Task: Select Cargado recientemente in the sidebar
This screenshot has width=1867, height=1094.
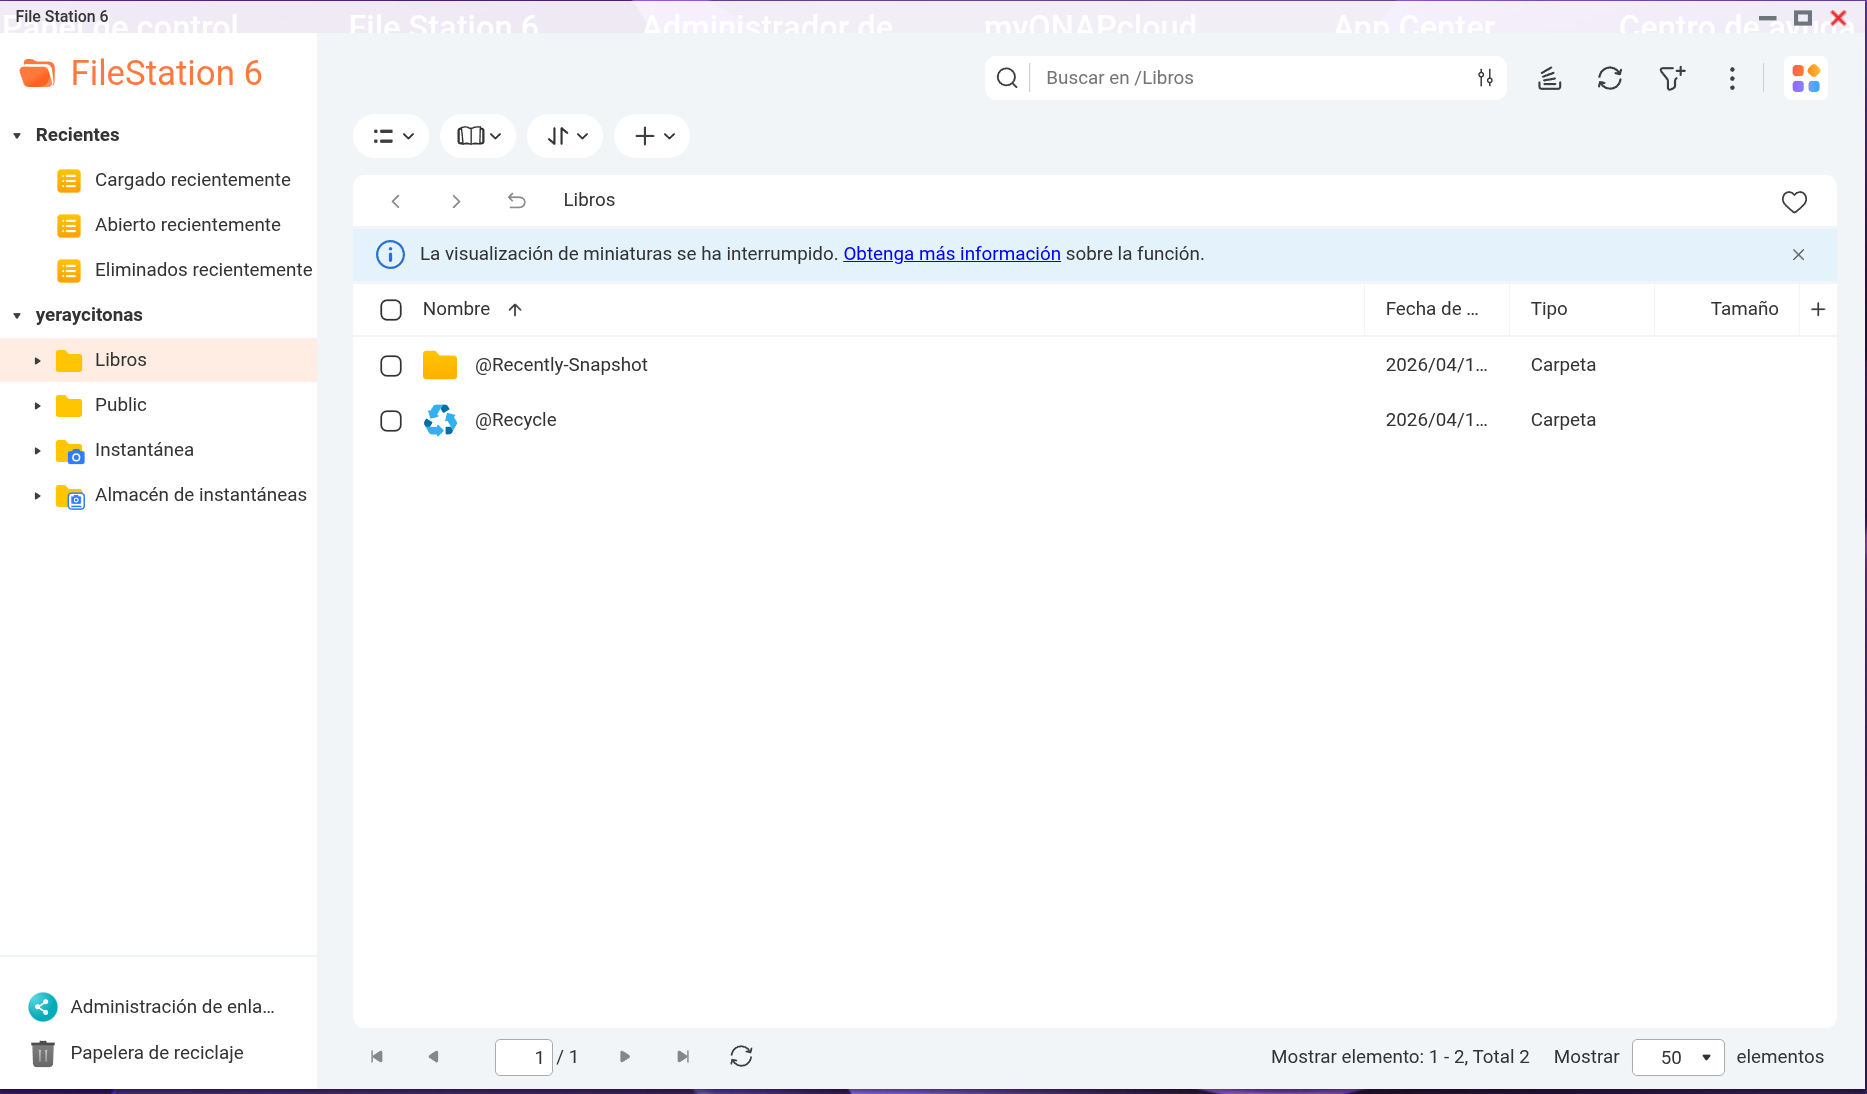Action: tap(192, 180)
